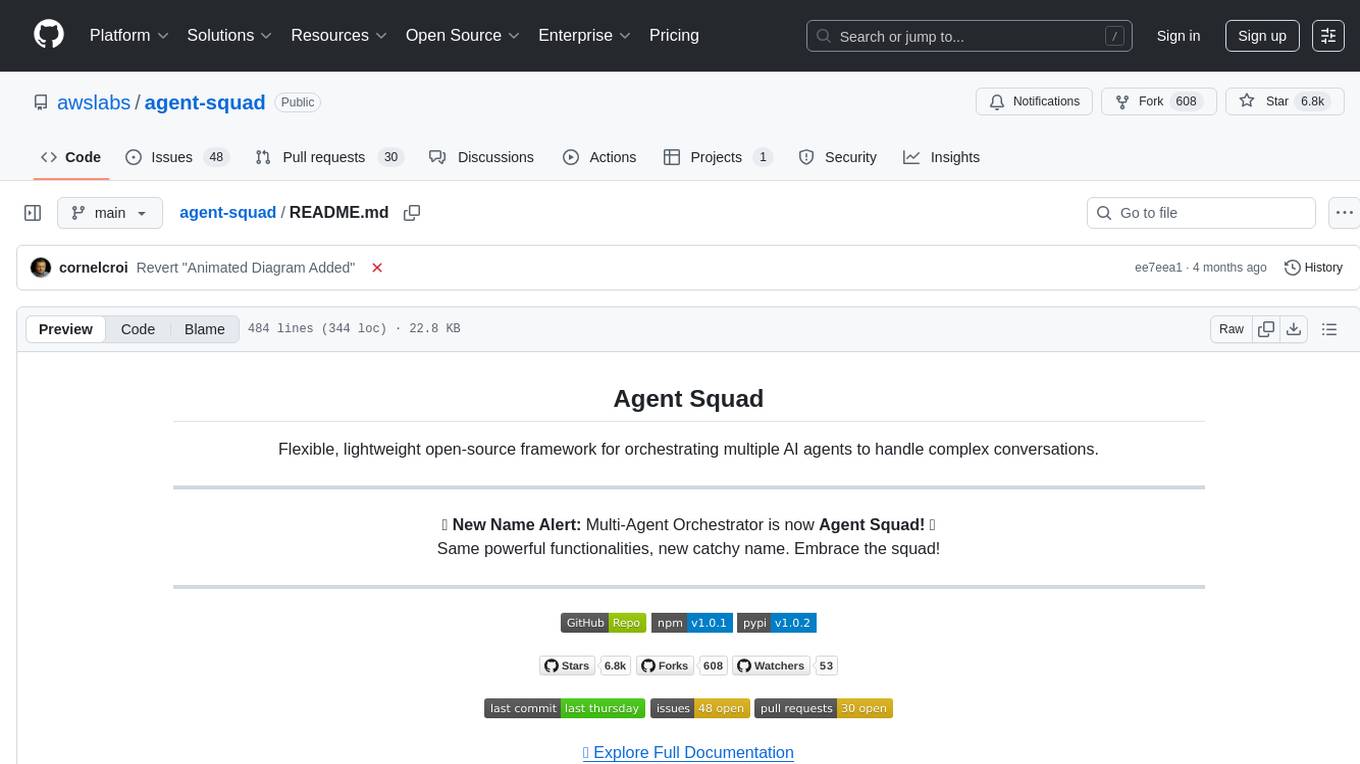This screenshot has width=1360, height=764.
Task: Click the Forks 608 badge
Action: pyautogui.click(x=682, y=666)
